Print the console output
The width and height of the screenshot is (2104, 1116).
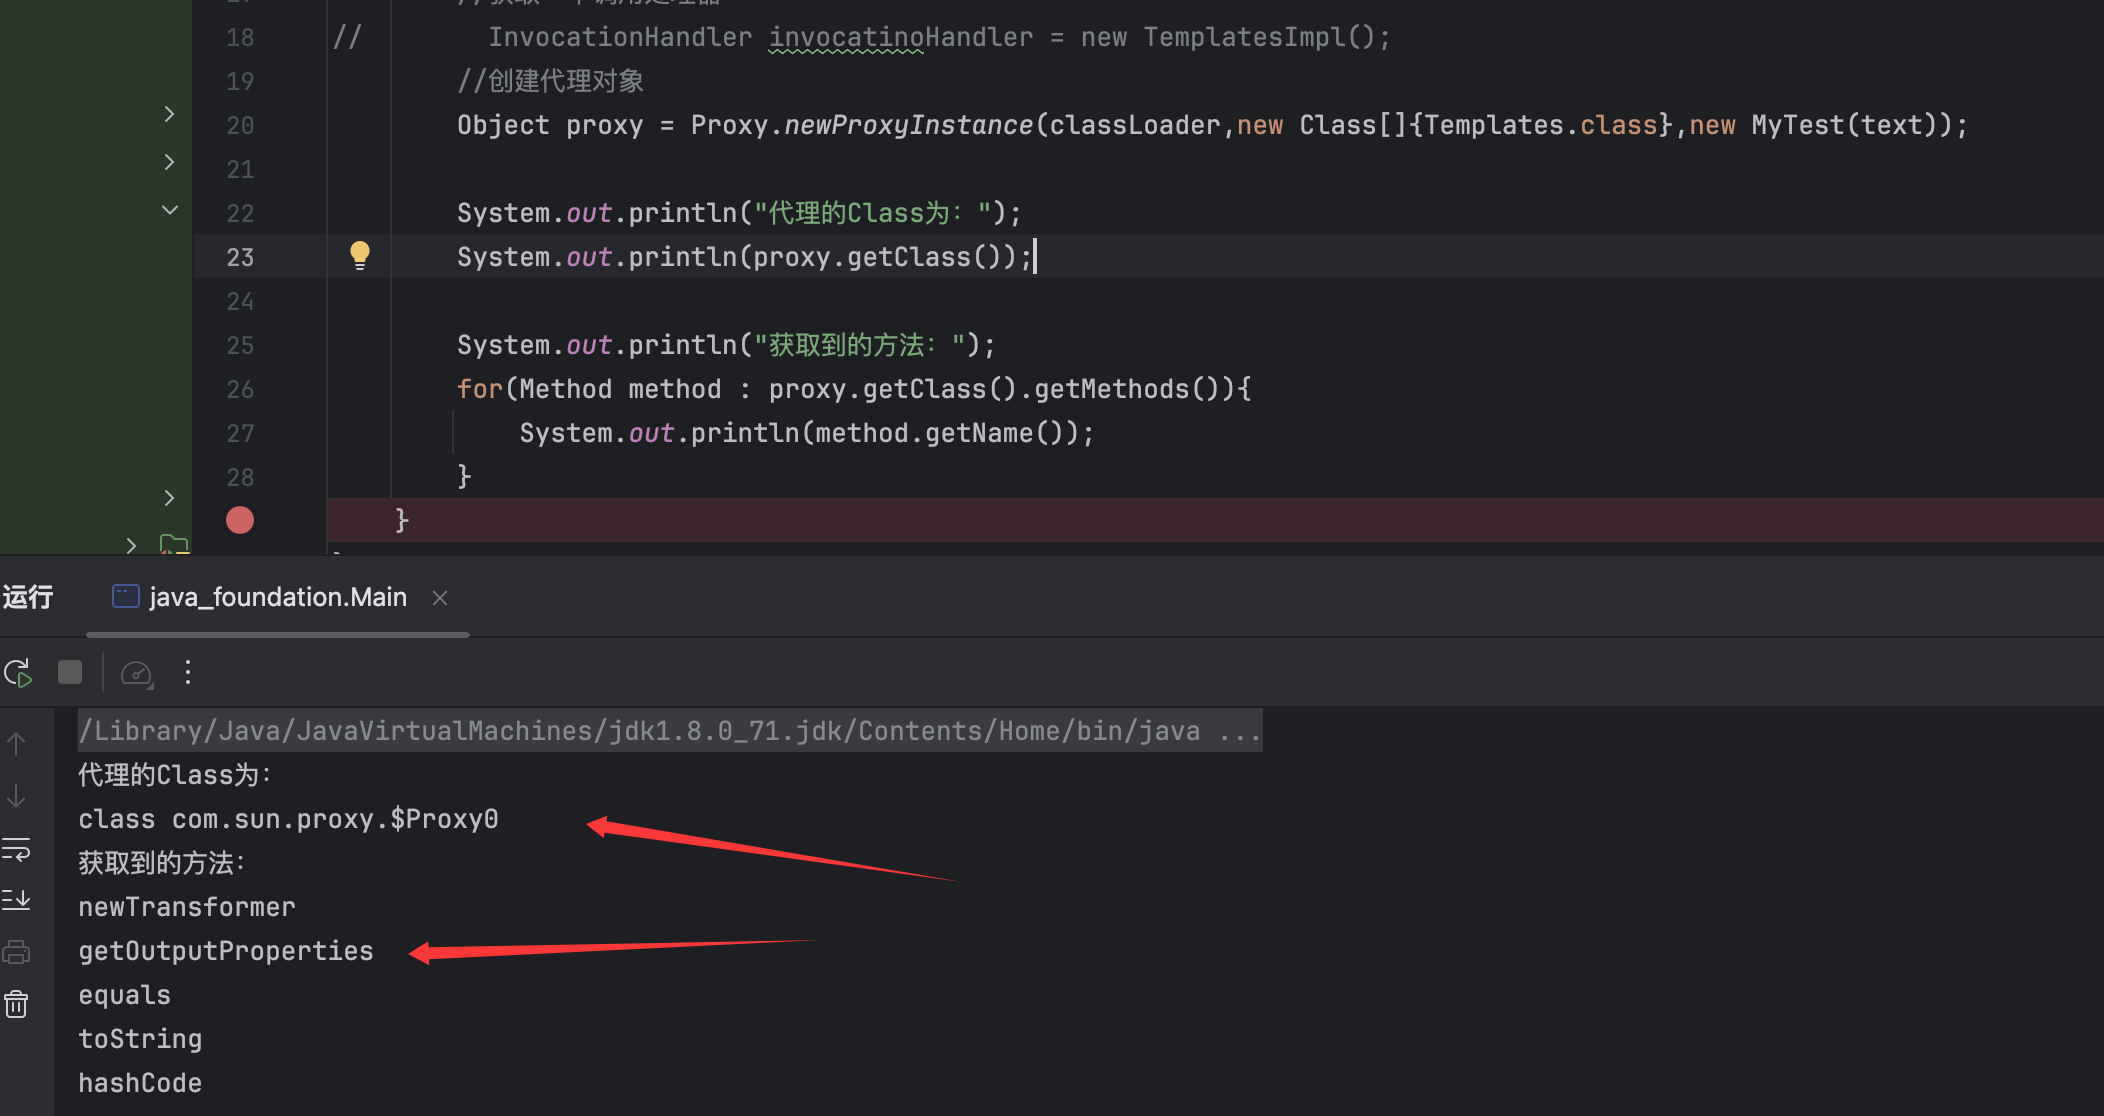tap(16, 952)
